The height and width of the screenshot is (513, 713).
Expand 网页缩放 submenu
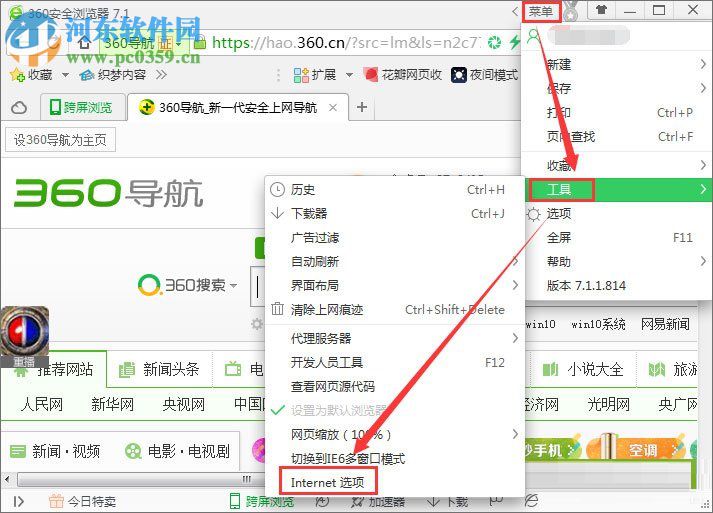click(x=393, y=434)
